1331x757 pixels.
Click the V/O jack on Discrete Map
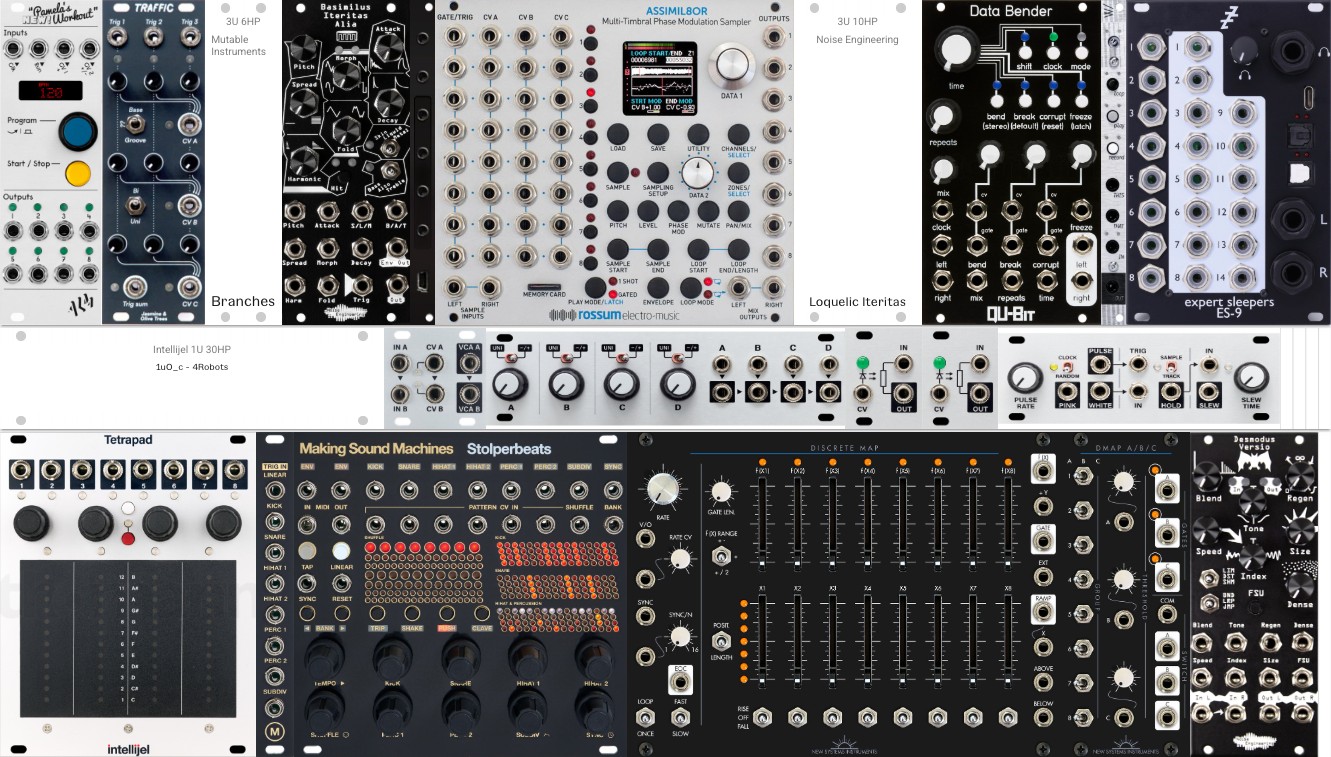pos(647,539)
